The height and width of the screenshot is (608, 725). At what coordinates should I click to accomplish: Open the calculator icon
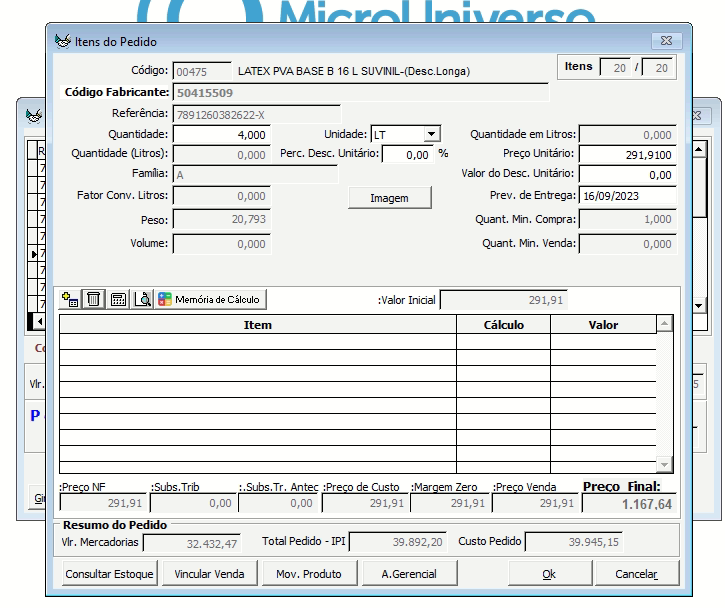pyautogui.click(x=118, y=300)
